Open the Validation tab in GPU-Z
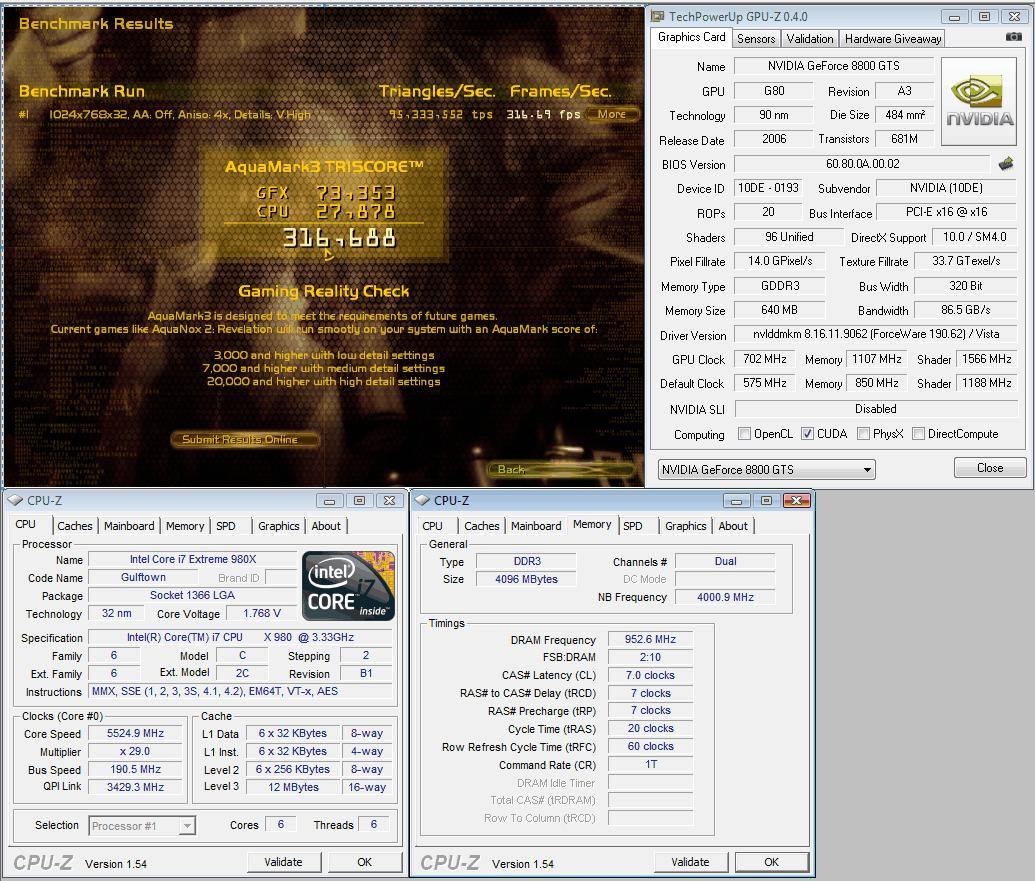Screen dimensions: 1035x881 [x=810, y=39]
